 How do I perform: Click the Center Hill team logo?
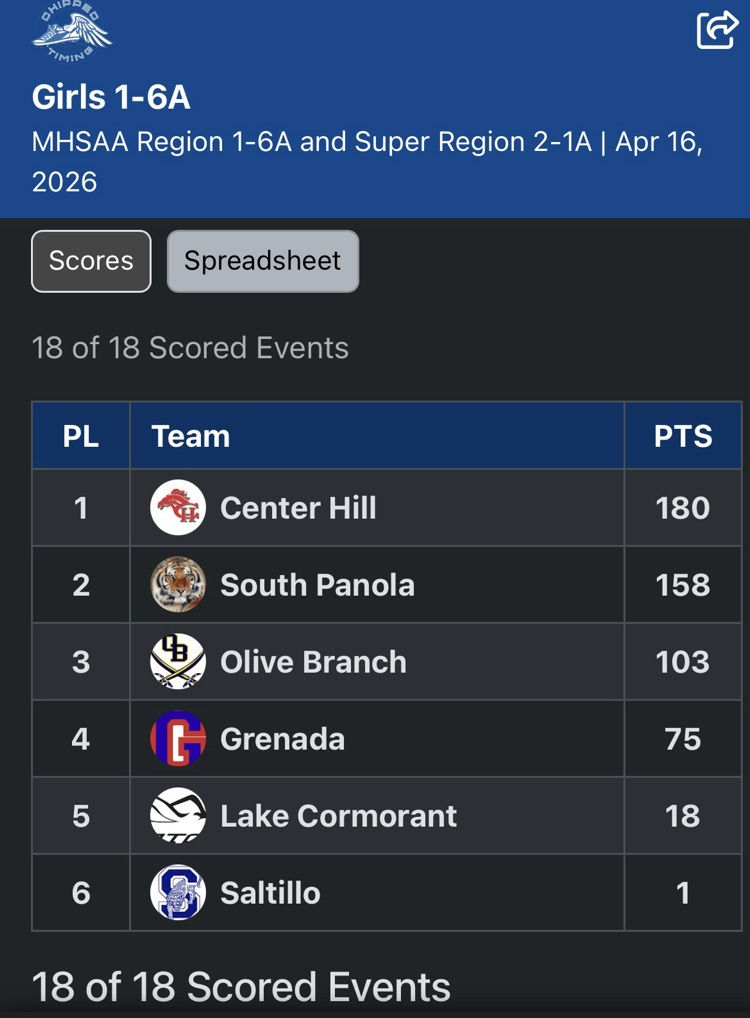[x=178, y=508]
